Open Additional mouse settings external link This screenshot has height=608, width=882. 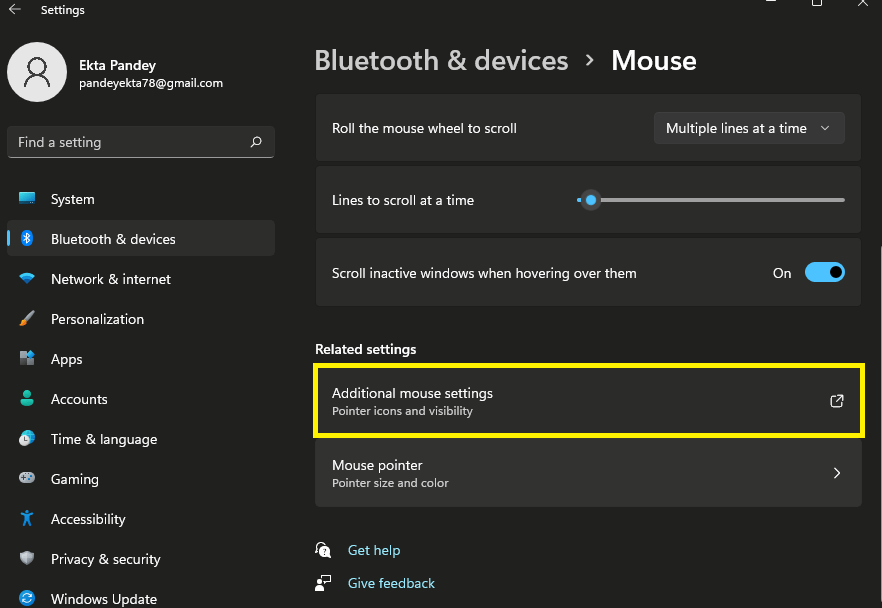click(837, 401)
